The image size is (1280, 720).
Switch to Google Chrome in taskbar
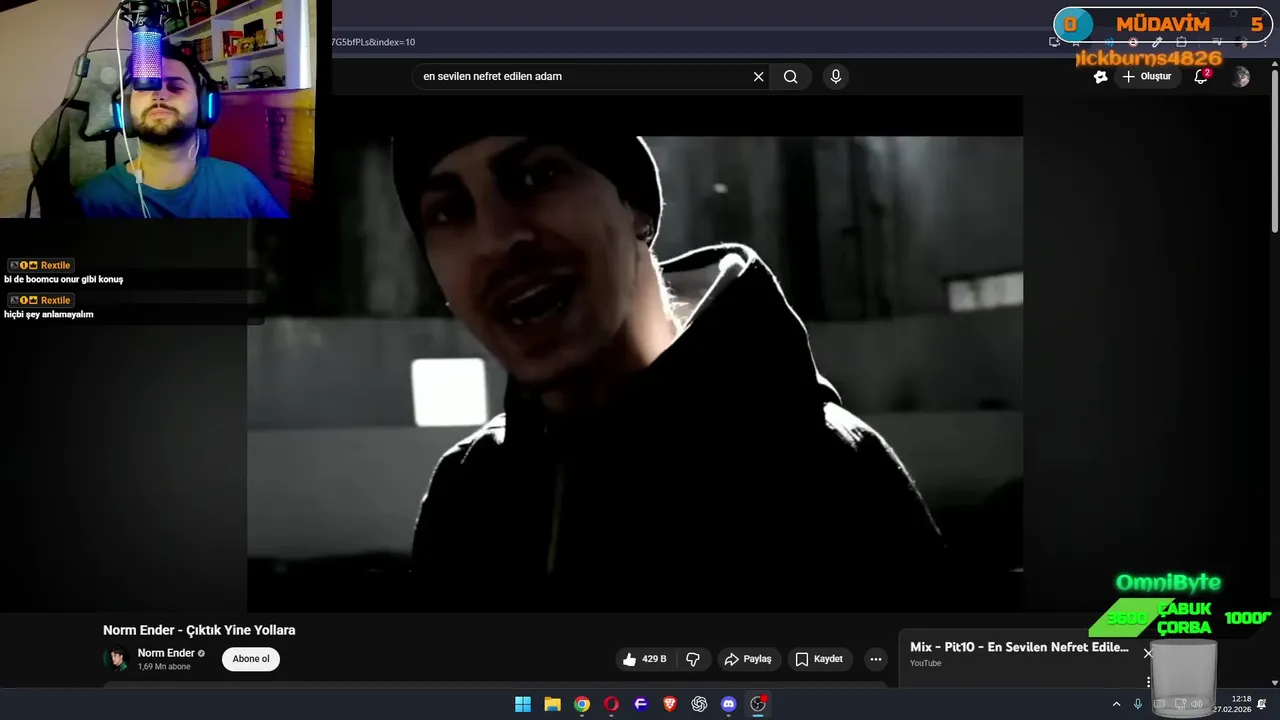[x=582, y=704]
